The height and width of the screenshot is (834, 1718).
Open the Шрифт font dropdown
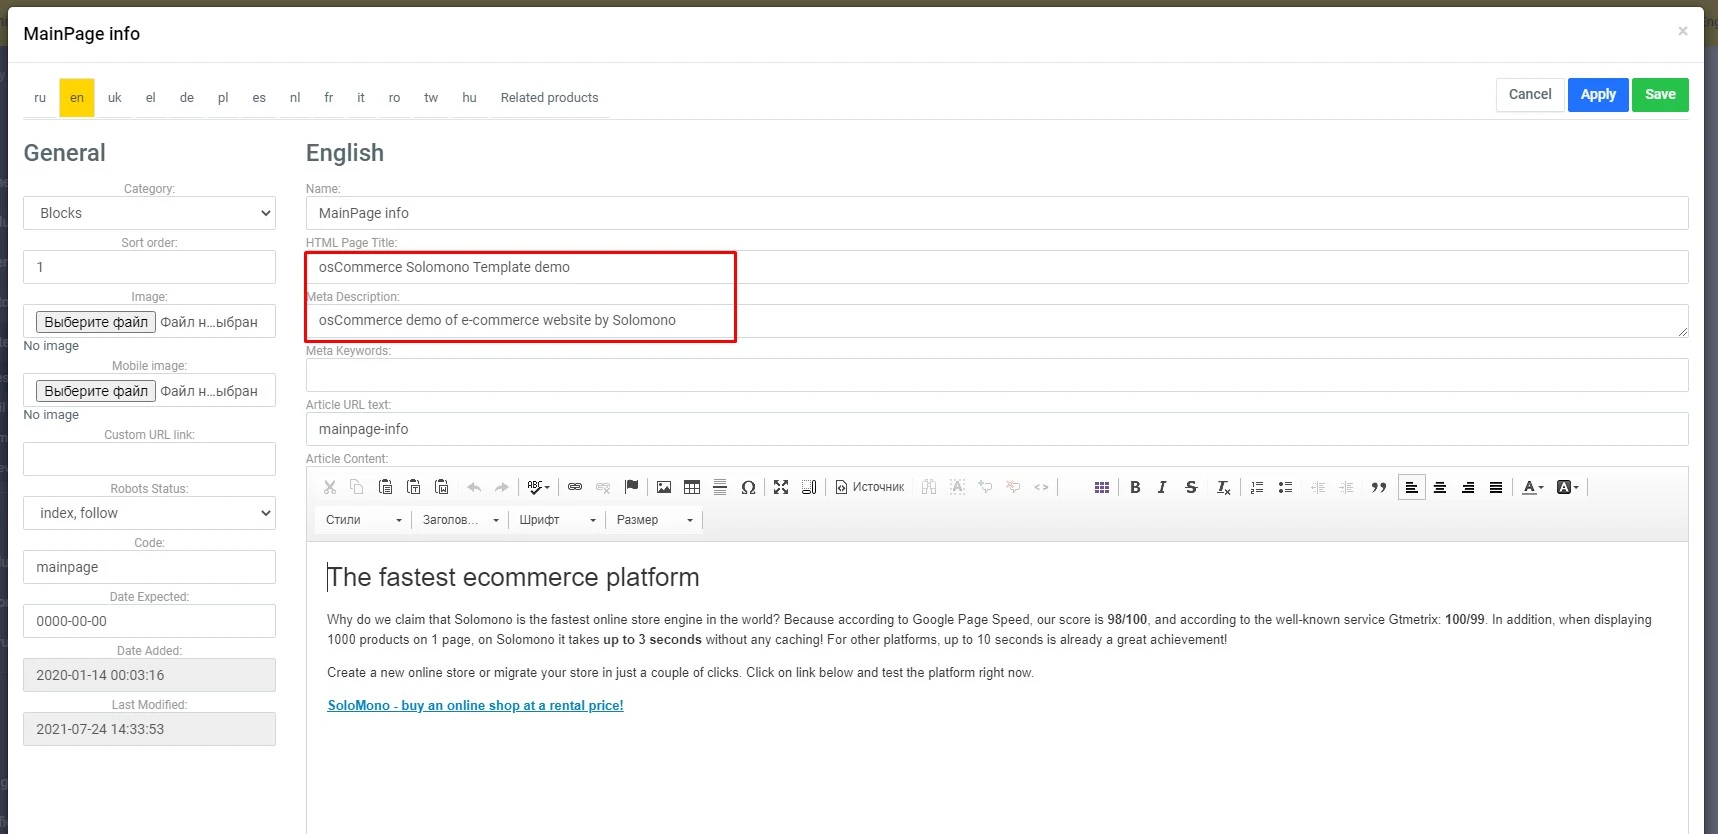click(x=557, y=520)
